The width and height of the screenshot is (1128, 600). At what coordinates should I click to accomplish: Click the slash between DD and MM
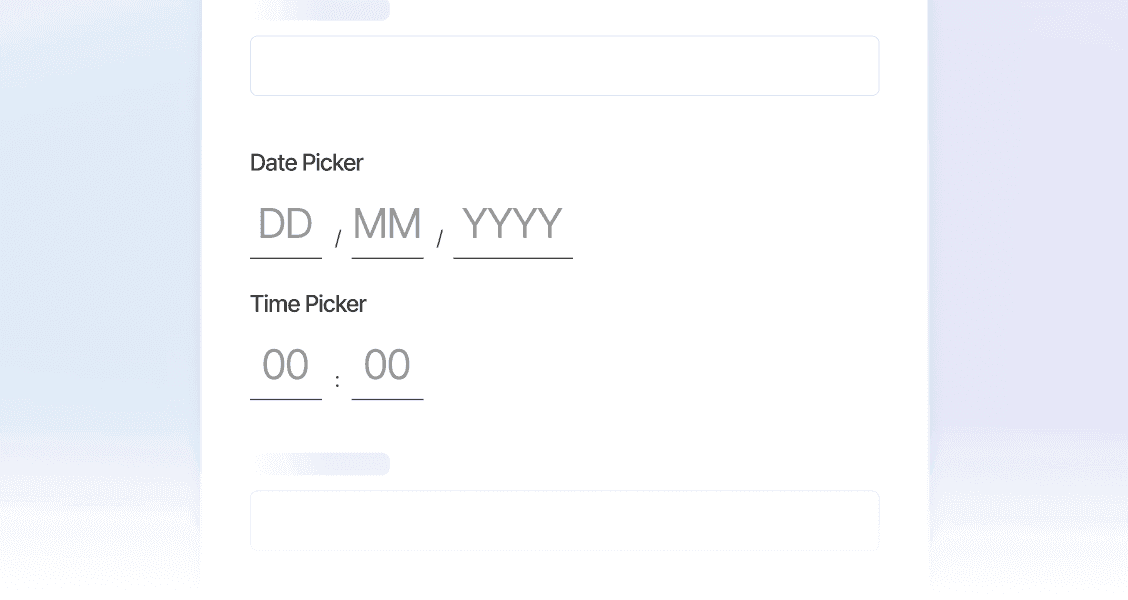click(x=338, y=239)
